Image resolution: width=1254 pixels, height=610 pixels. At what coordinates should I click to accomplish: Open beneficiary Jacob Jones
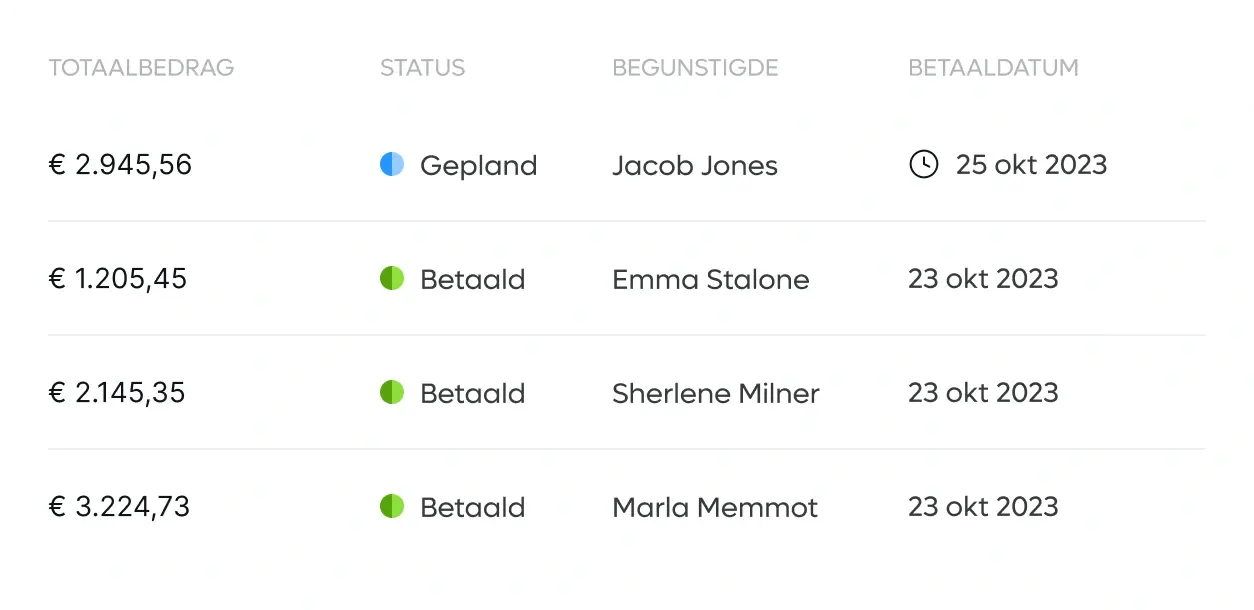[695, 165]
